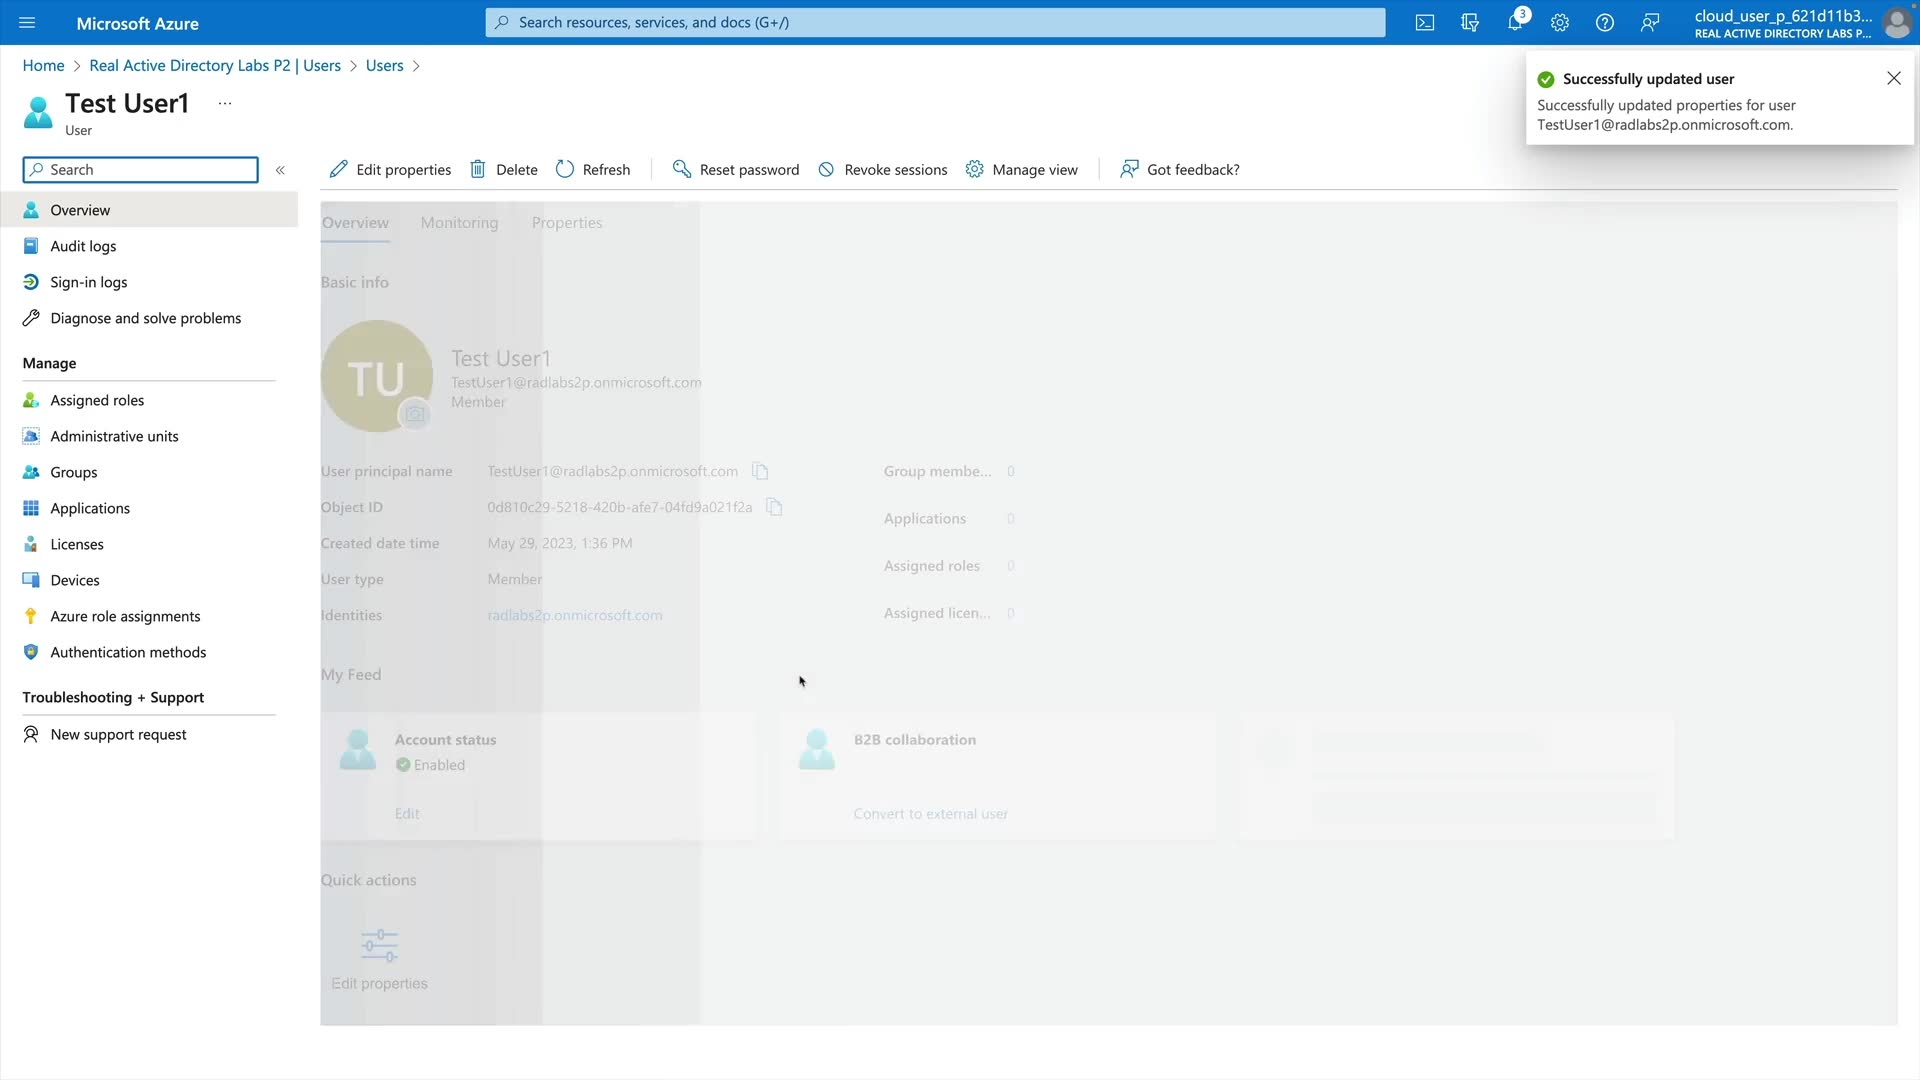This screenshot has width=1920, height=1080.
Task: Open Sign-in logs in sidebar
Action: 89,282
